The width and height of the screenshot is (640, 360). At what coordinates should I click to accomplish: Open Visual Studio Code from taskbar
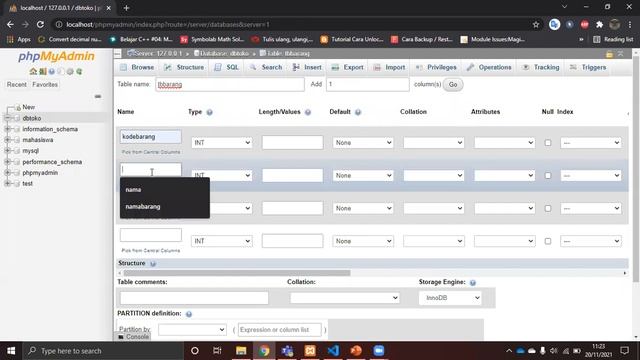(333, 351)
